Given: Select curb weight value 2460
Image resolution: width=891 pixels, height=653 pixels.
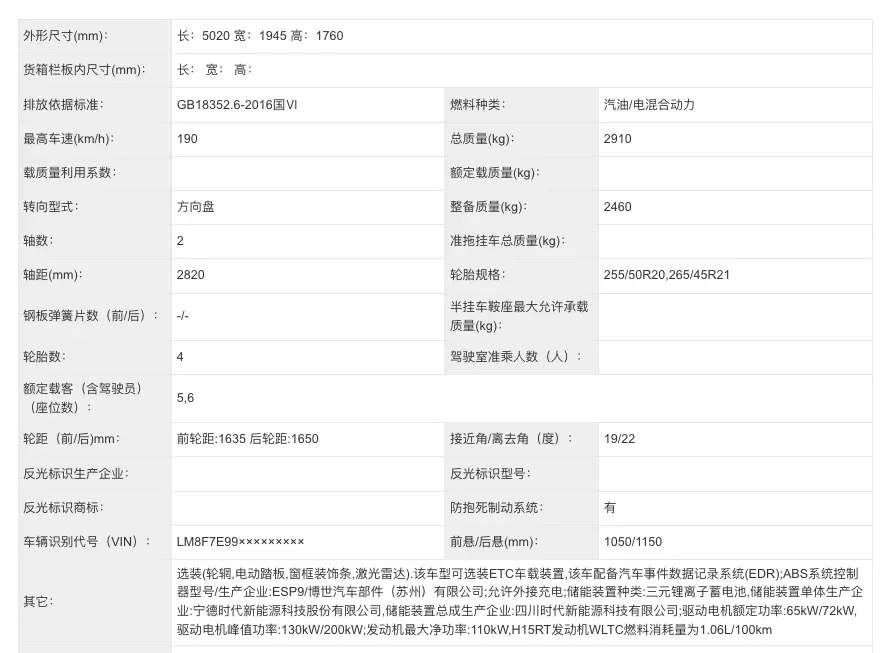Looking at the screenshot, I should coord(618,207).
